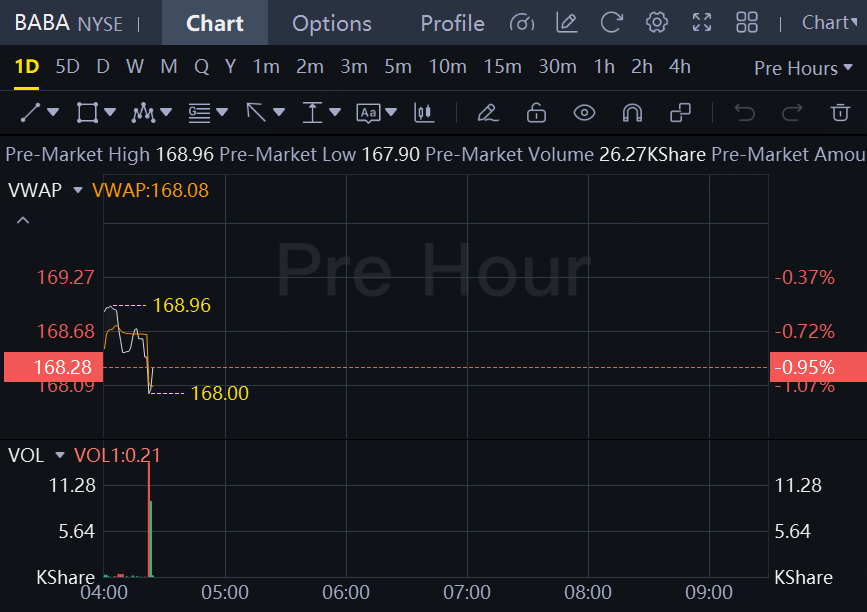Image resolution: width=867 pixels, height=612 pixels.
Task: Enter fullscreen chart mode
Action: (702, 22)
